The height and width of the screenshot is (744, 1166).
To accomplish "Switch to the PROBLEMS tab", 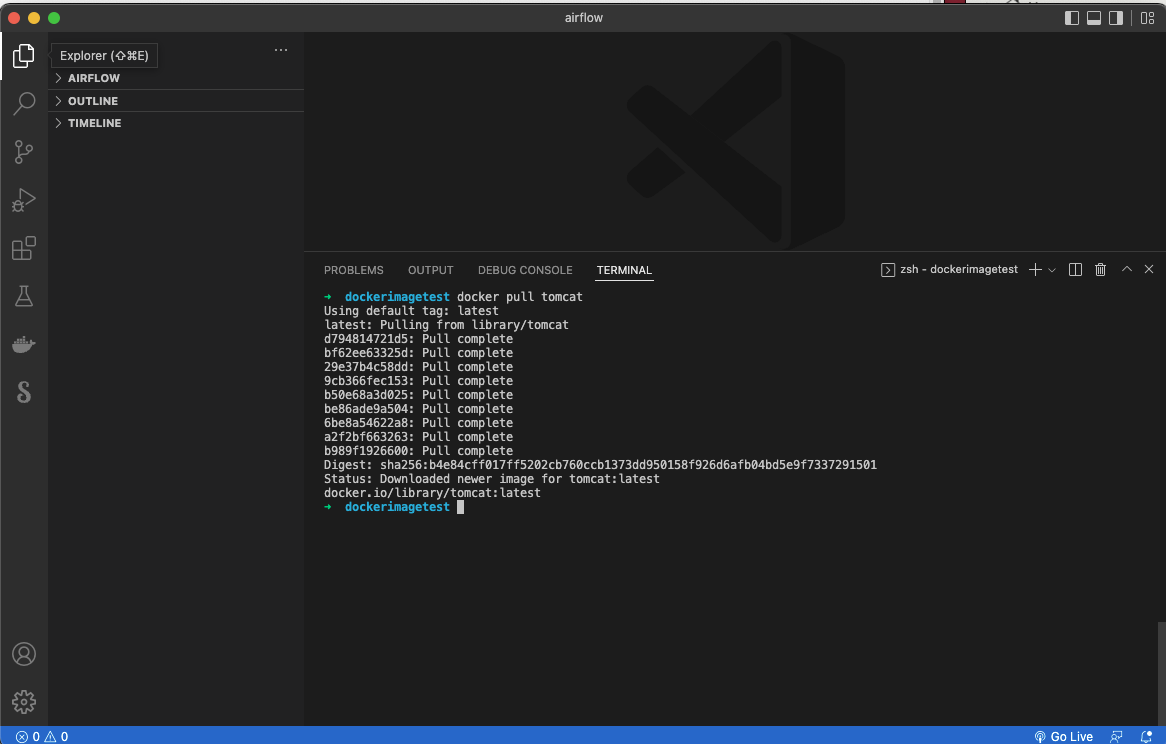I will click(x=353, y=270).
